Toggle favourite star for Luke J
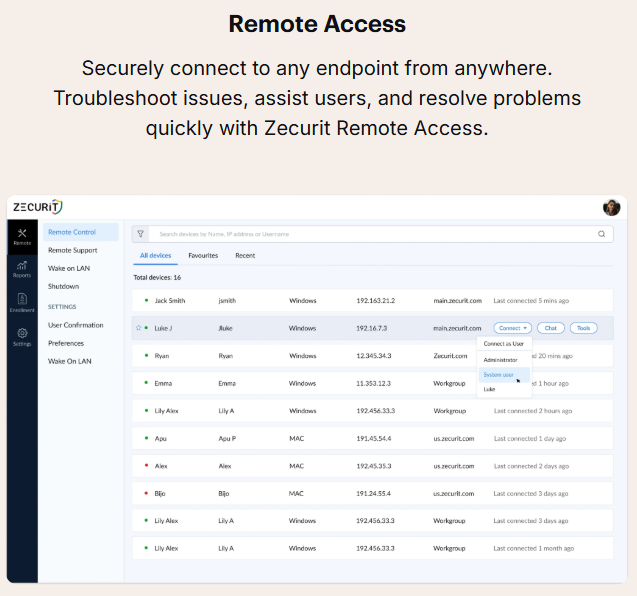Screen dimensions: 637x596 138,328
